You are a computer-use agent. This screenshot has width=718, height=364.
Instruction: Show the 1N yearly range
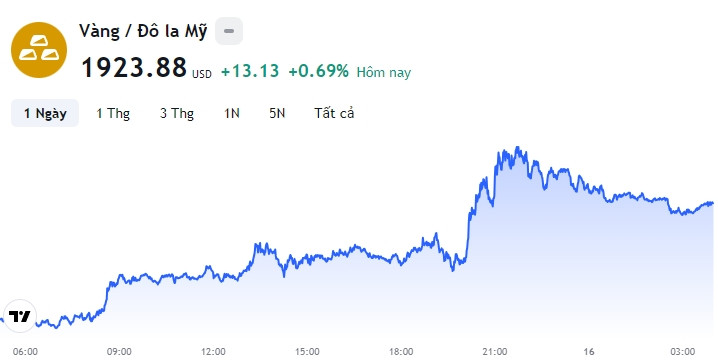[232, 113]
